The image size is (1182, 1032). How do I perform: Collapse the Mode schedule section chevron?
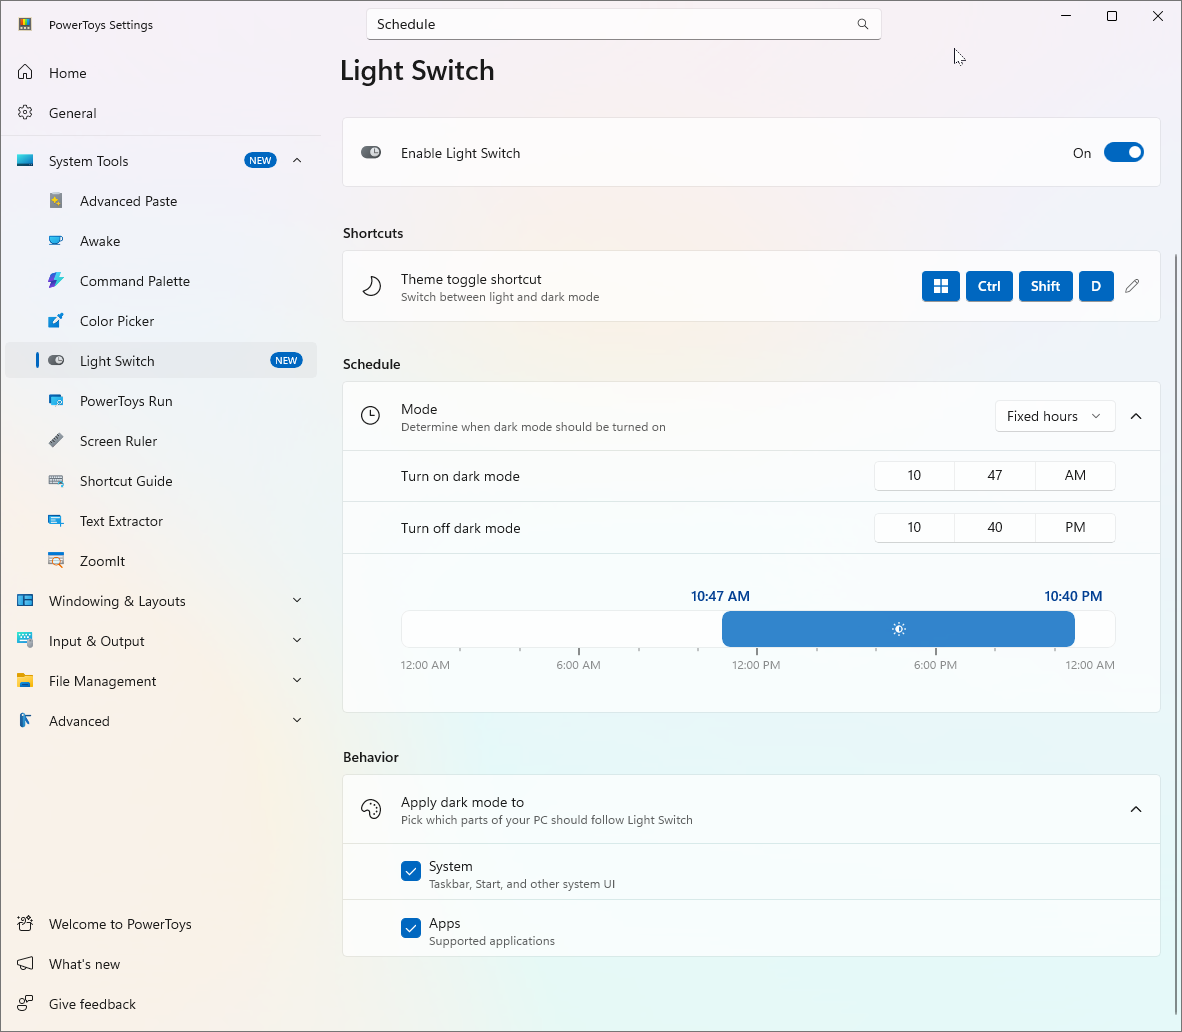1136,416
